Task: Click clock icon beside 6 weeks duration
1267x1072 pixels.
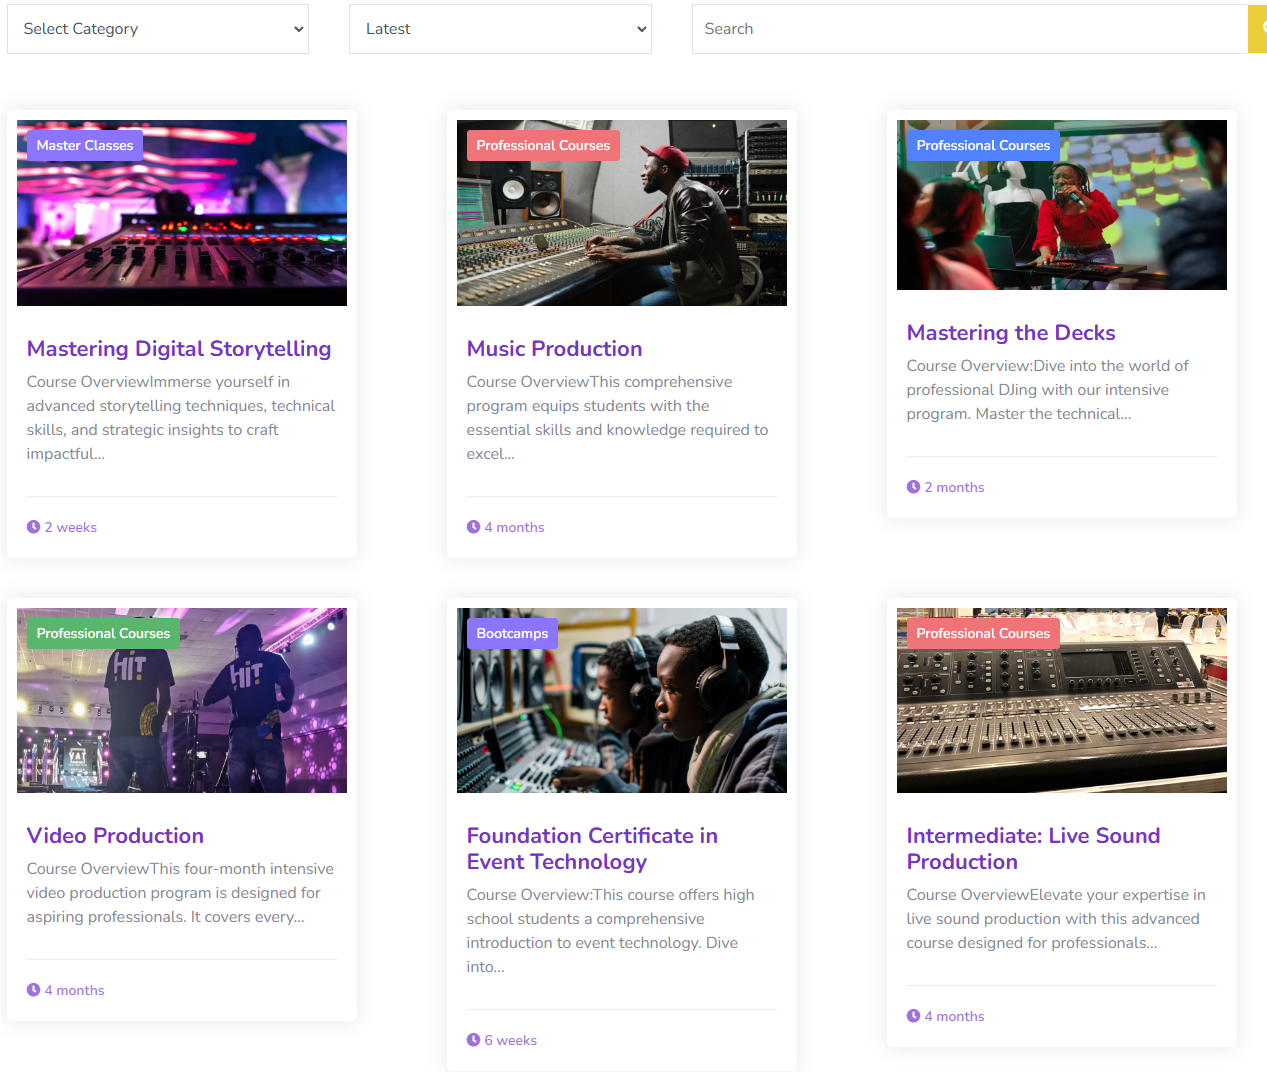Action: (473, 1040)
